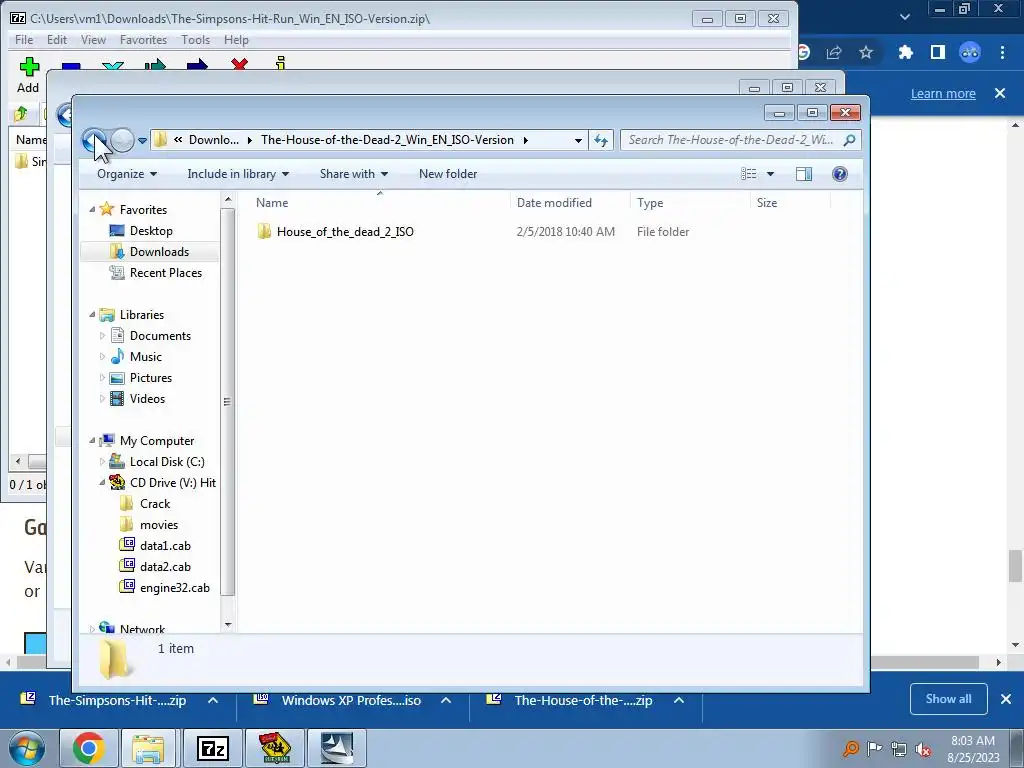Screen dimensions: 1024x768
Task: Select My Computer in navigation pane
Action: (x=157, y=441)
